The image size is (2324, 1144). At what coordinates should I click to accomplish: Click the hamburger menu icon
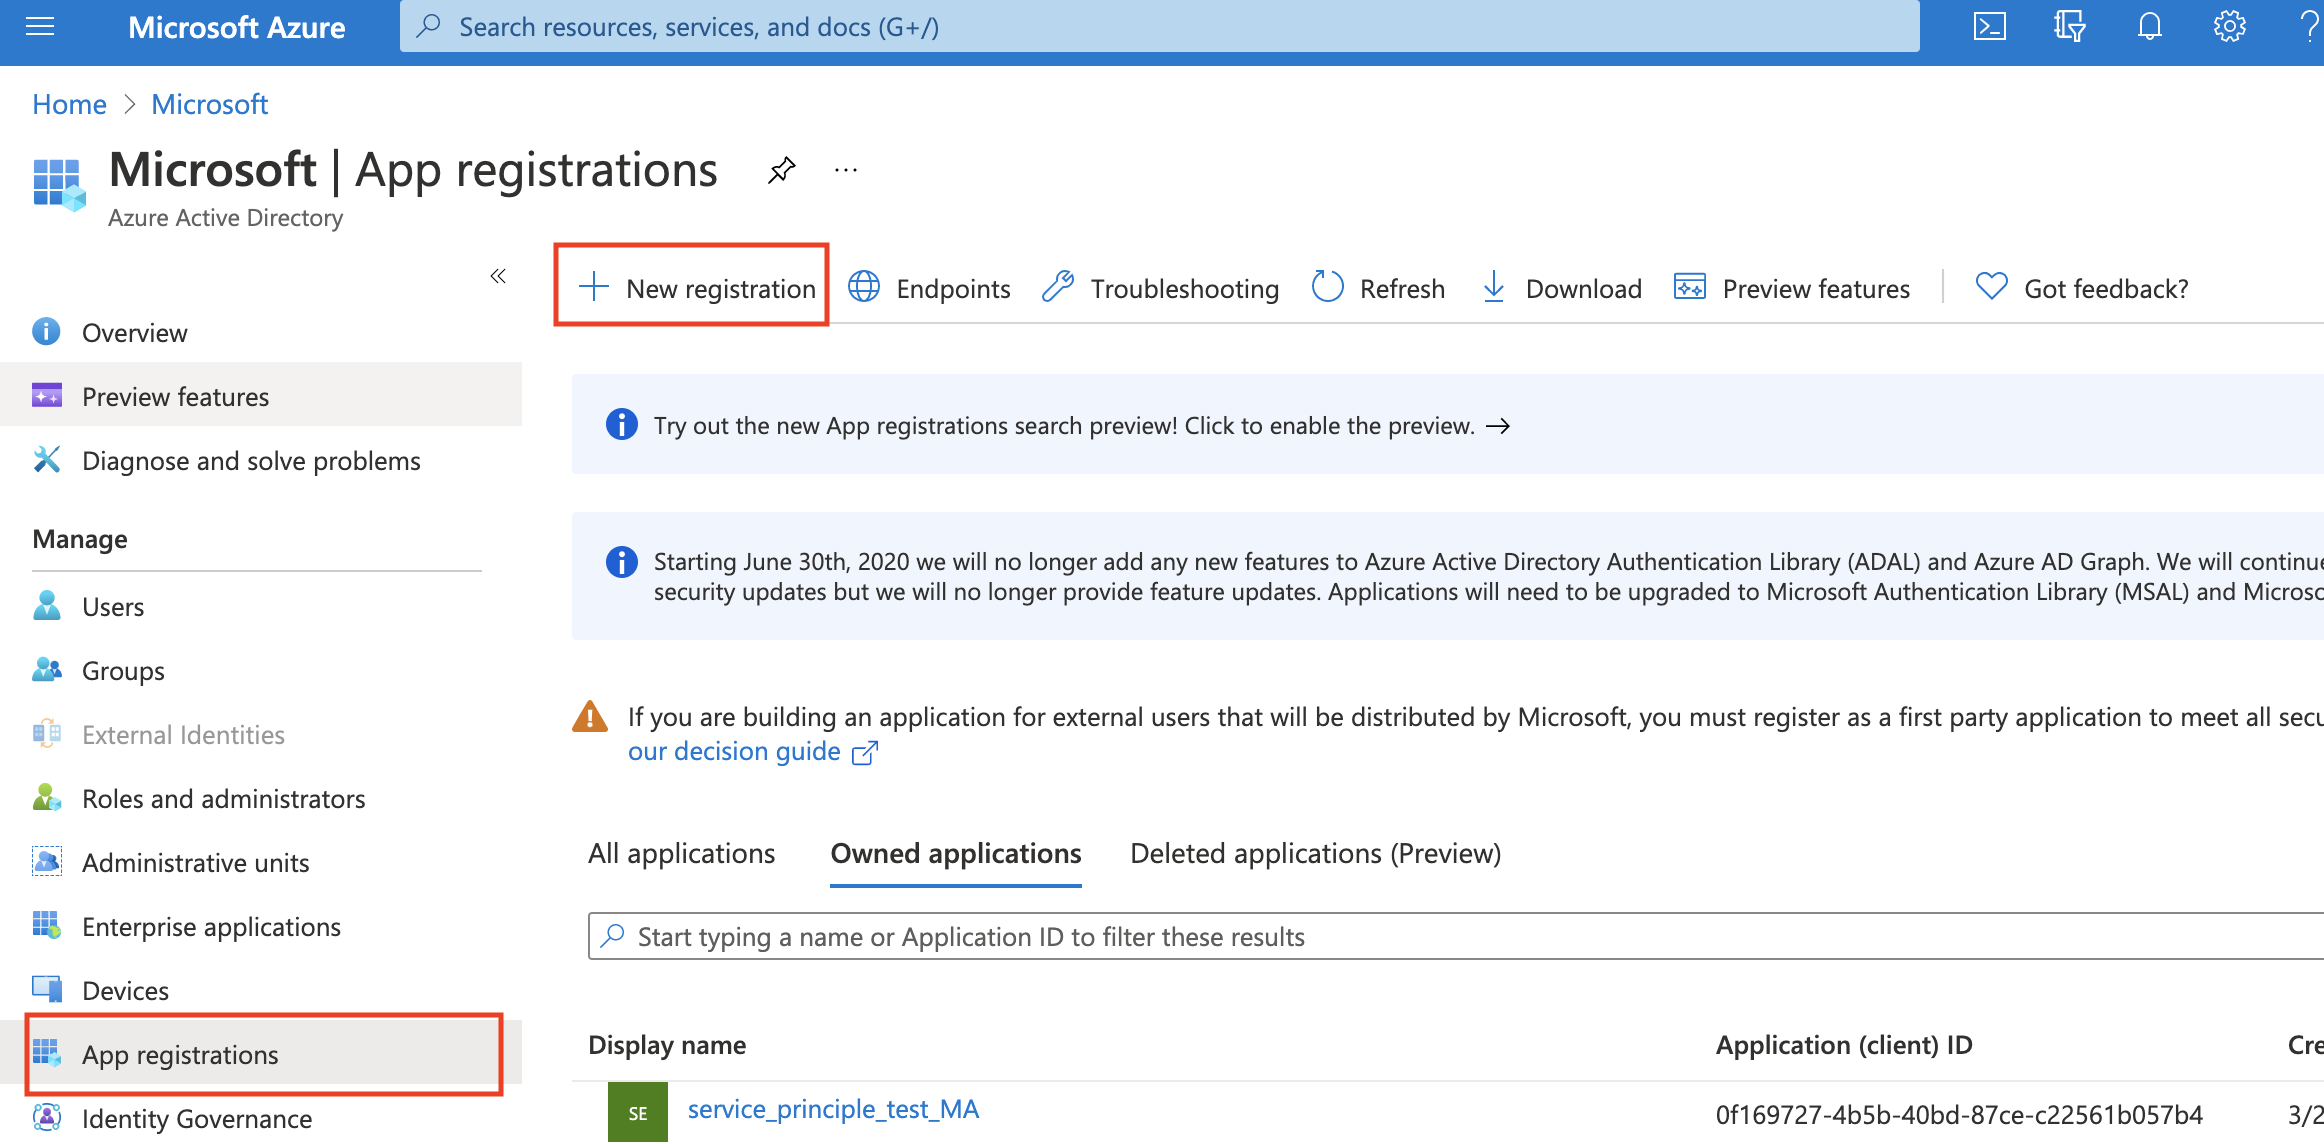point(40,27)
